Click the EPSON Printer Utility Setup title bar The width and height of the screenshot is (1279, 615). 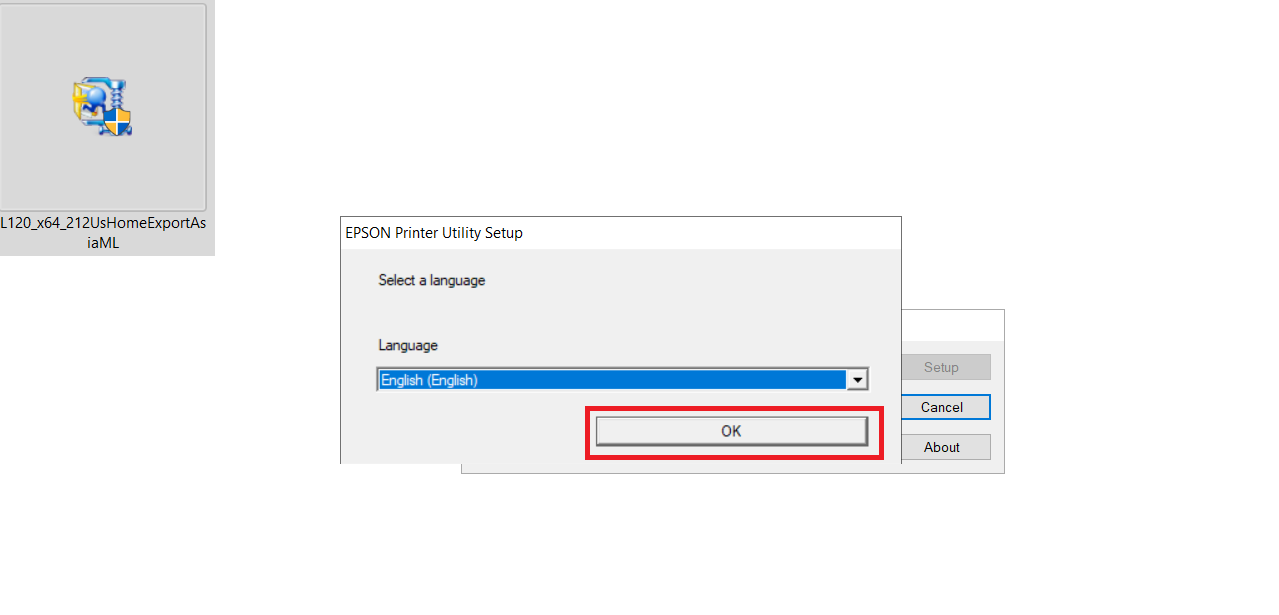tap(620, 233)
